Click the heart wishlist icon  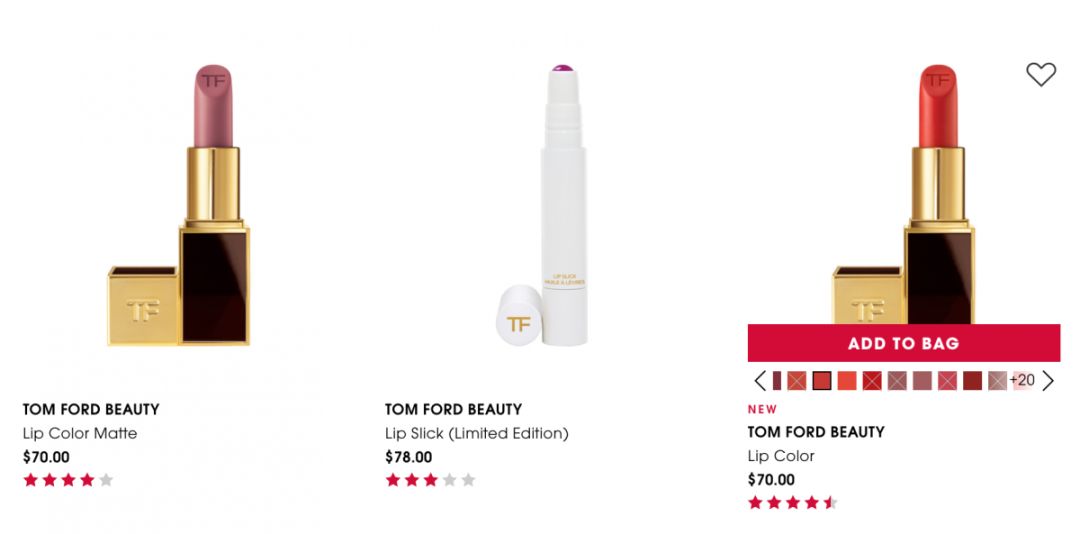pyautogui.click(x=1040, y=74)
